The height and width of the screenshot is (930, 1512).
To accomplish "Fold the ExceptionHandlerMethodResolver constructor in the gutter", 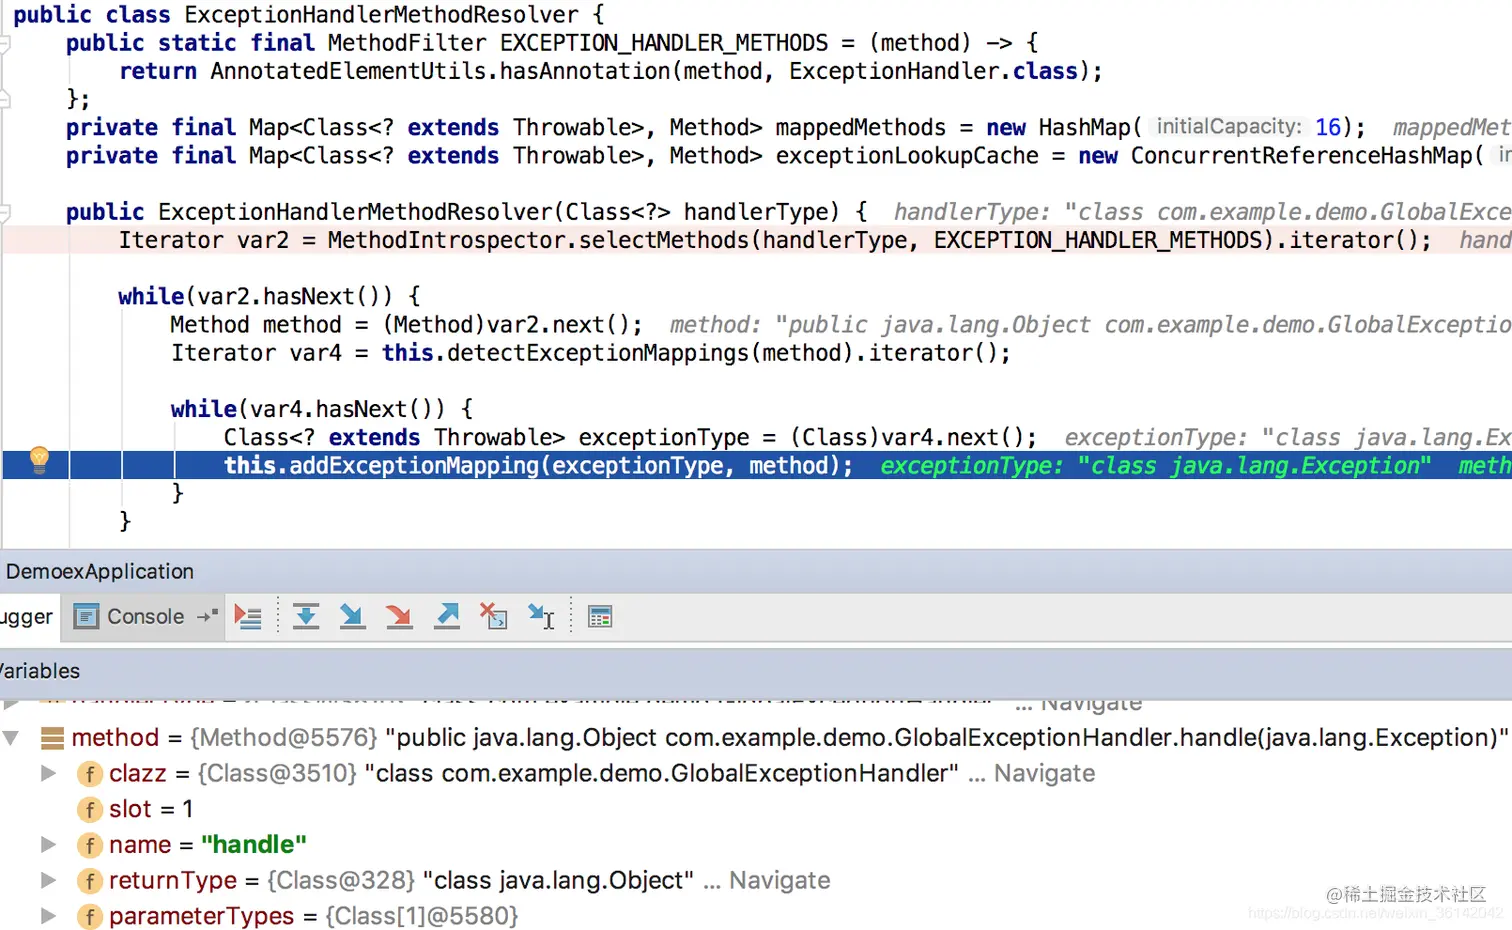I will tap(5, 212).
